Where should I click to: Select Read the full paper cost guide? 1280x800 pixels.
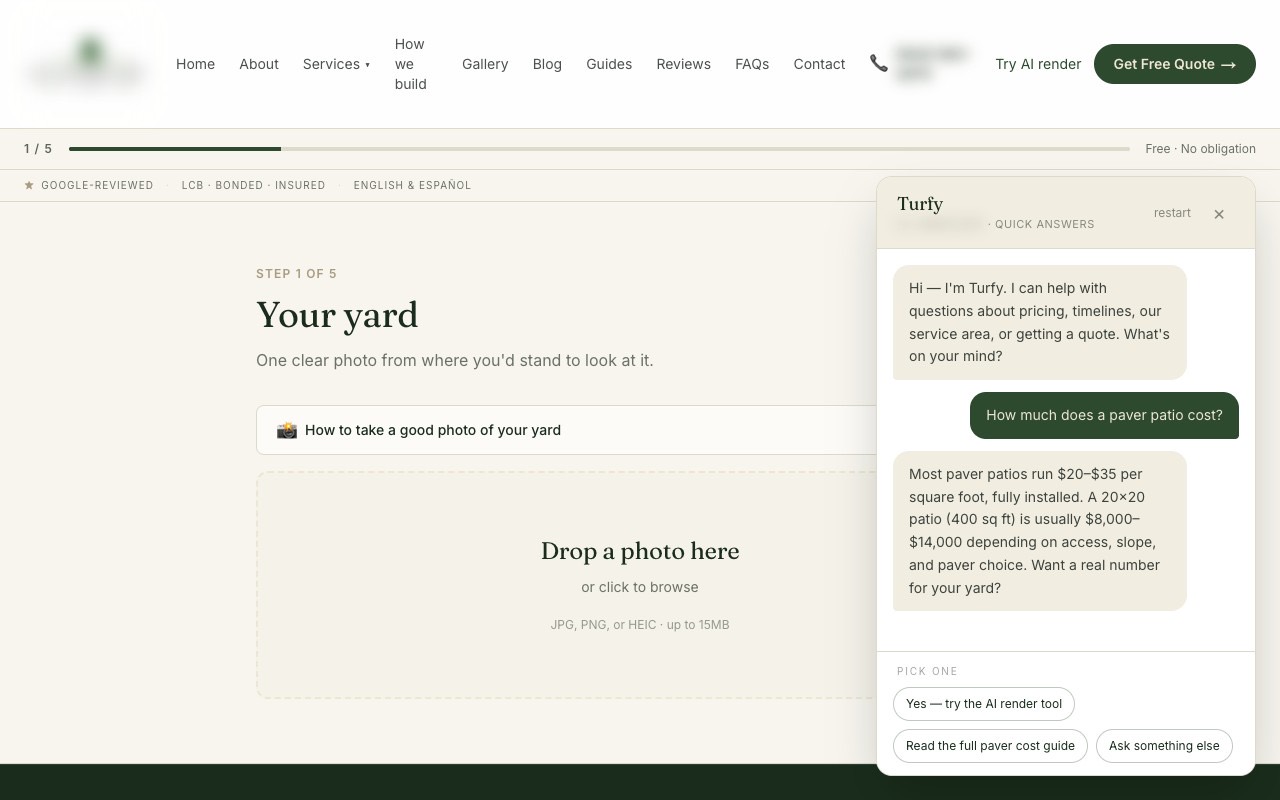tap(990, 746)
